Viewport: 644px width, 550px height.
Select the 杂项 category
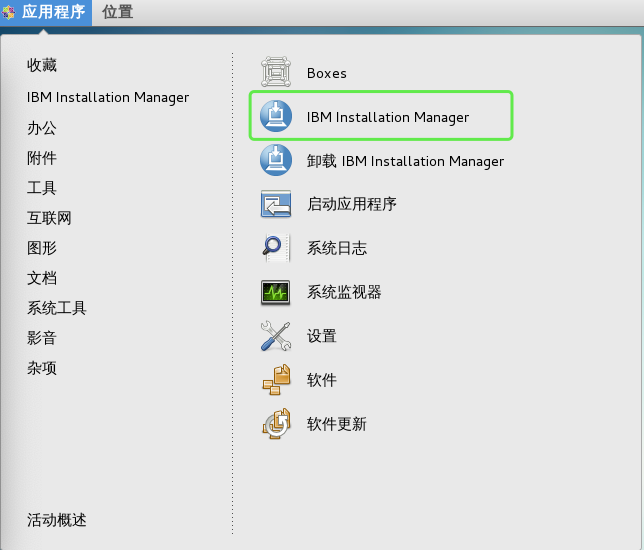click(42, 368)
